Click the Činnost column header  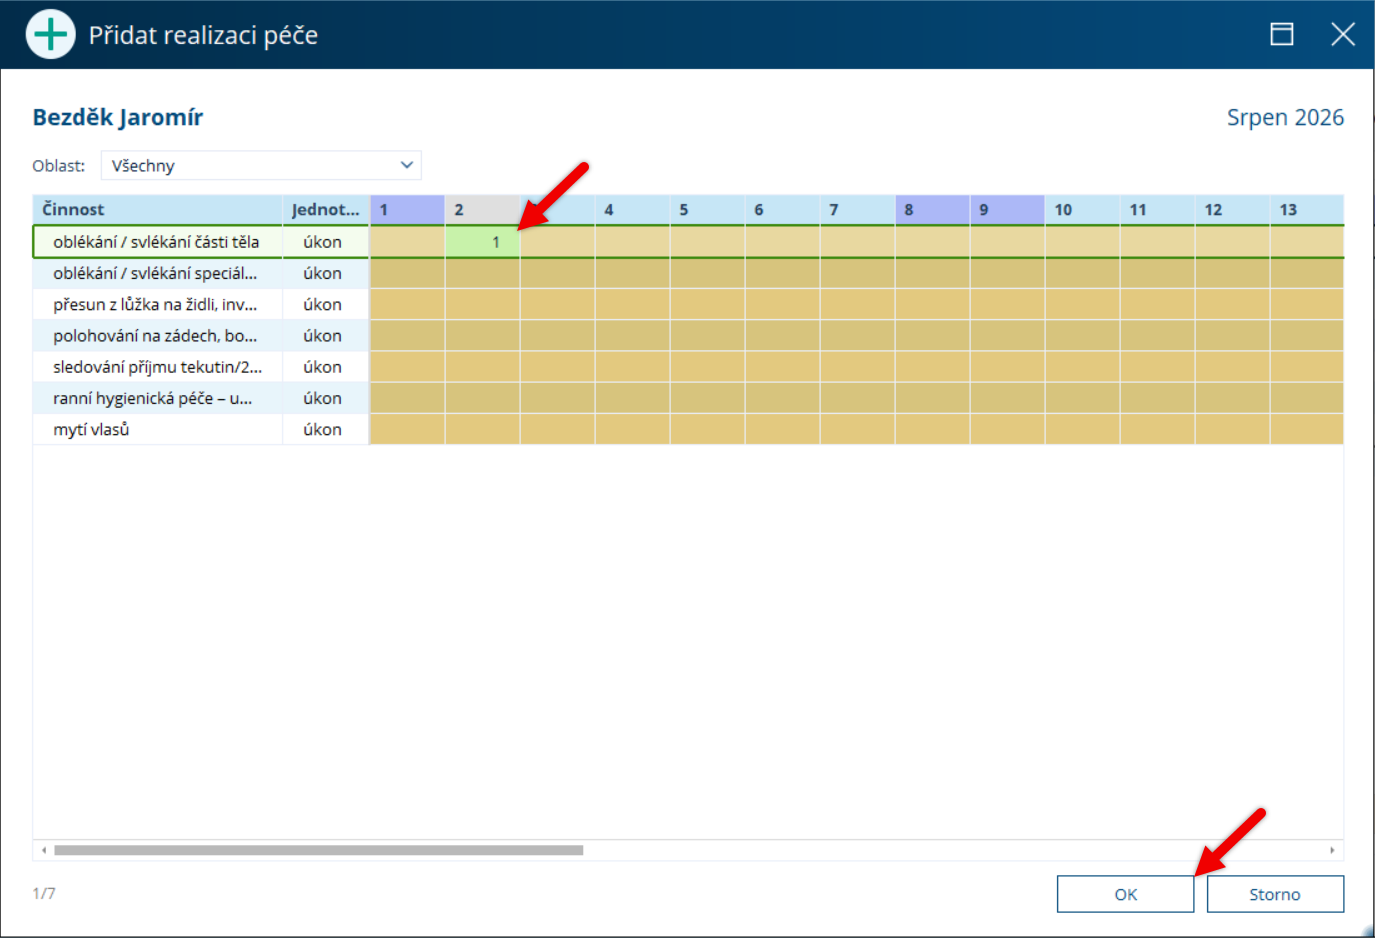[x=158, y=209]
